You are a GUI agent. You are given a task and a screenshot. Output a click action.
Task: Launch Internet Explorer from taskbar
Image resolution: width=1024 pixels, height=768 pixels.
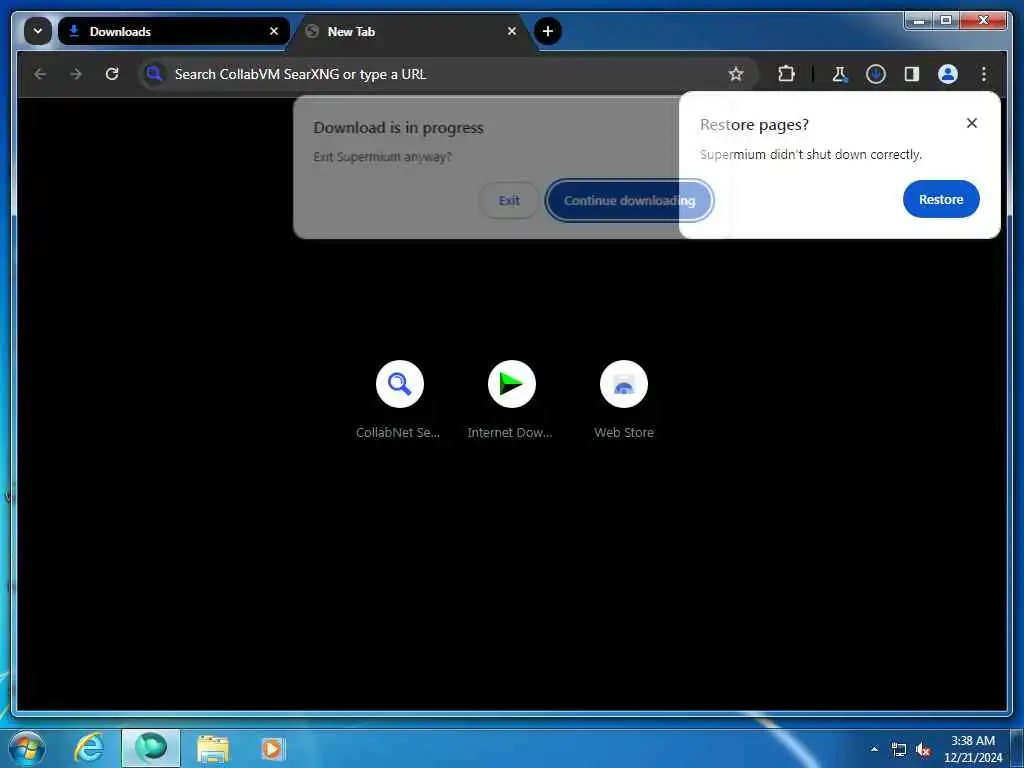coord(89,748)
